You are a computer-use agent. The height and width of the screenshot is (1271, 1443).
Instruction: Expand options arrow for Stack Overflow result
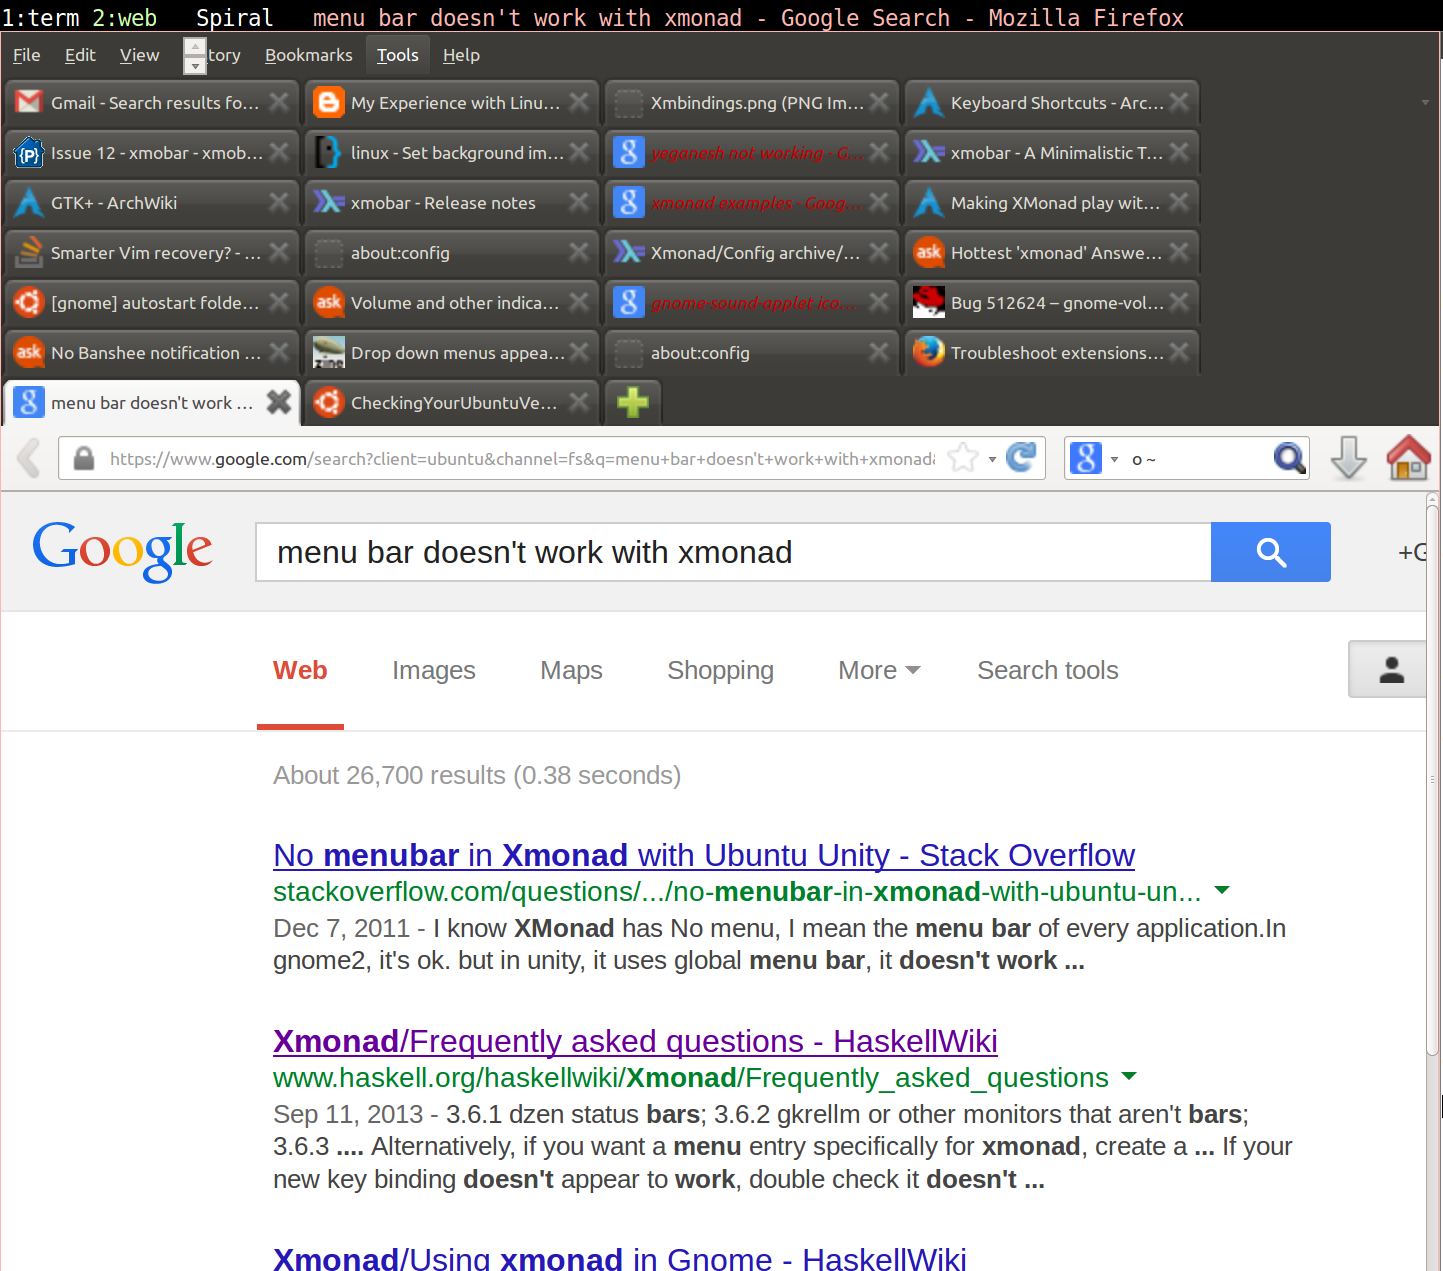tap(1222, 890)
